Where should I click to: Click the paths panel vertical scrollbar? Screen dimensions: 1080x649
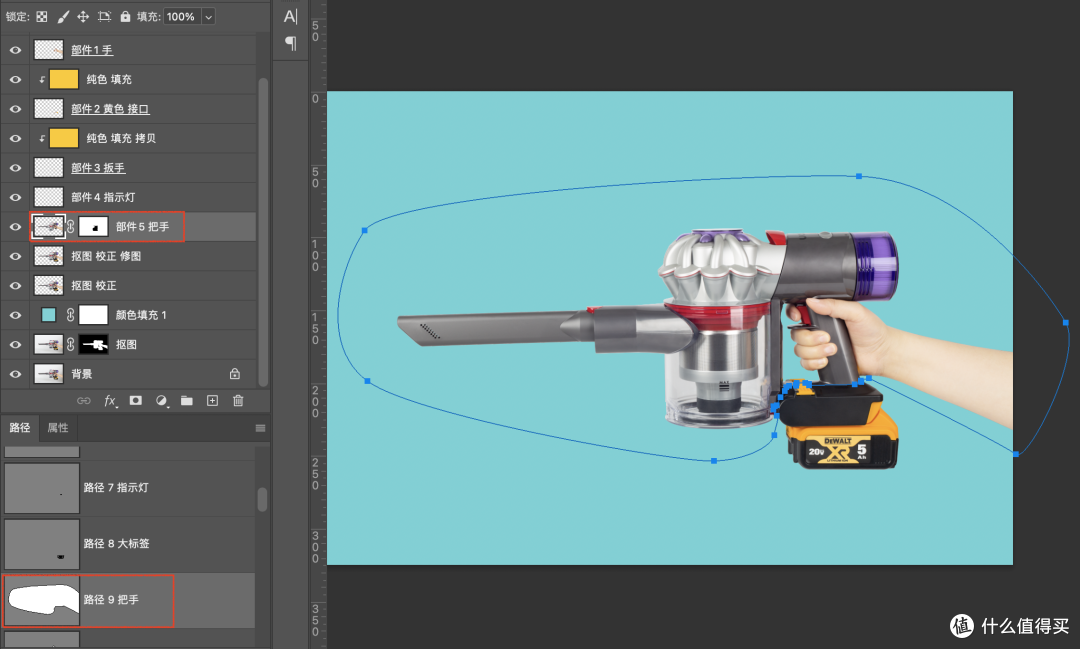click(x=262, y=499)
